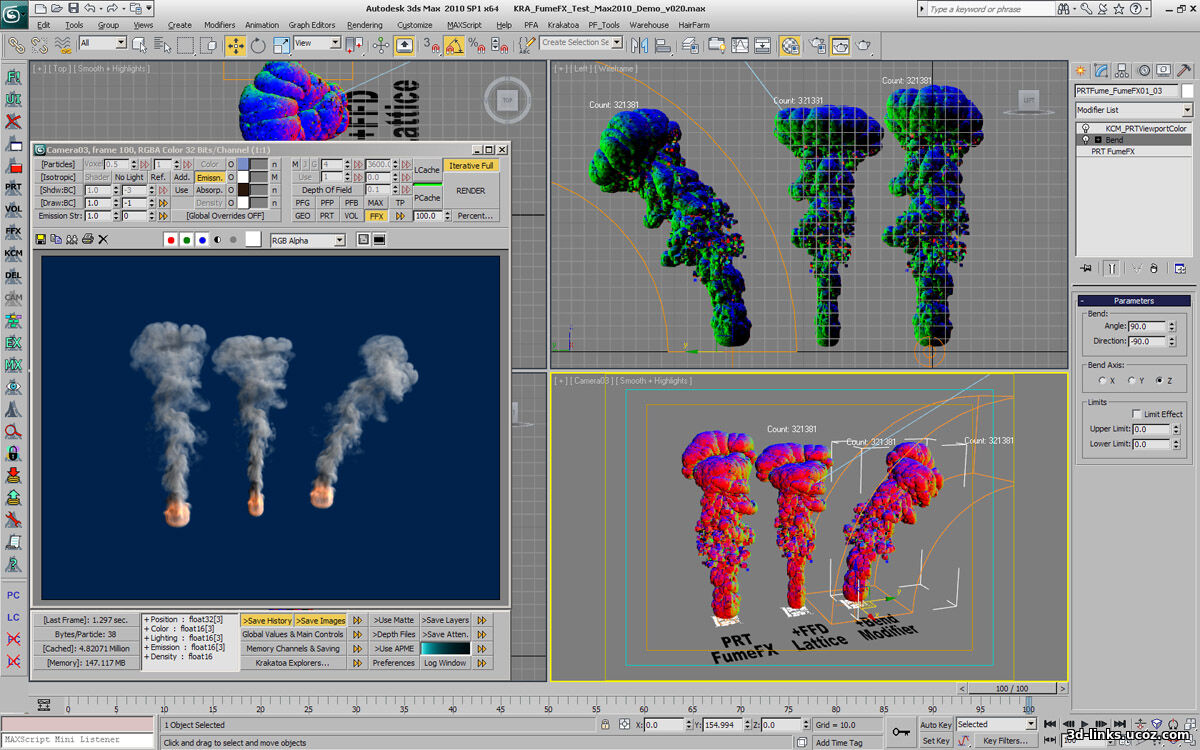This screenshot has height=750, width=1200.
Task: Click the blue channel swatch in the render dialog
Action: coord(202,239)
